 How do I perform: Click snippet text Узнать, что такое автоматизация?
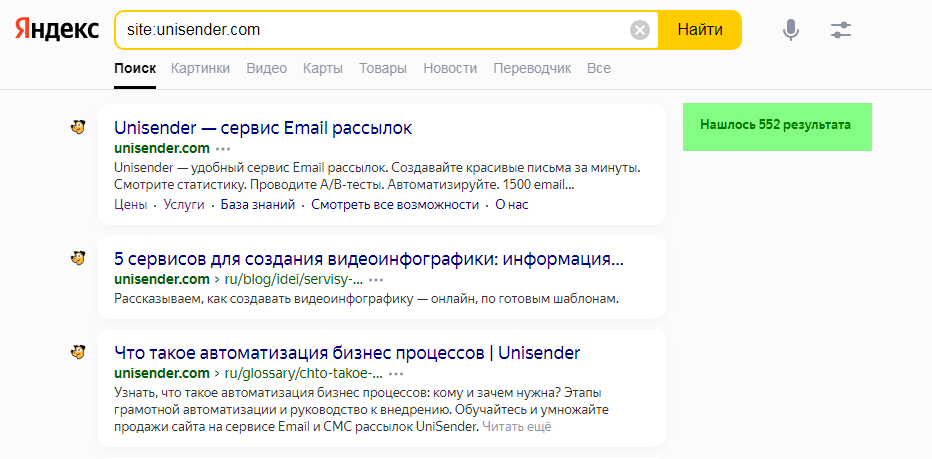click(361, 410)
